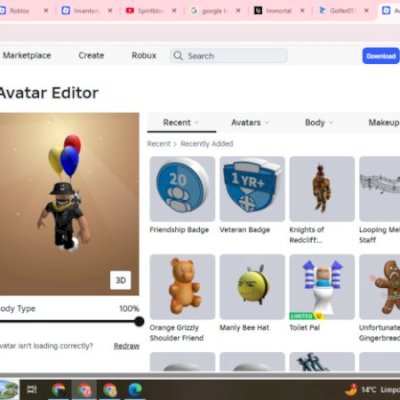This screenshot has width=400, height=400.
Task: Select the Toilet Pal limited item thumbnail
Action: pyautogui.click(x=322, y=287)
